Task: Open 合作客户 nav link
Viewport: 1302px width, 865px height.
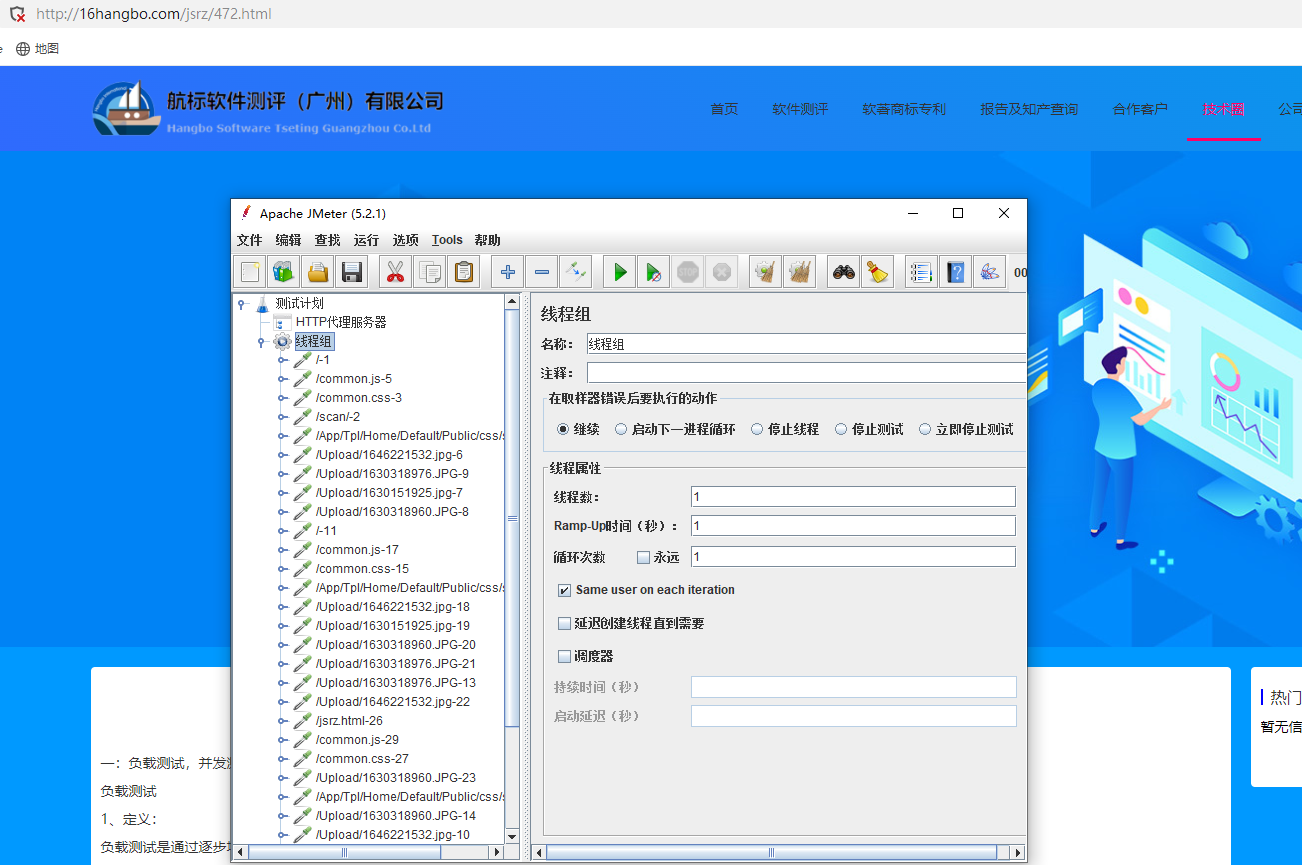Action: tap(1140, 109)
